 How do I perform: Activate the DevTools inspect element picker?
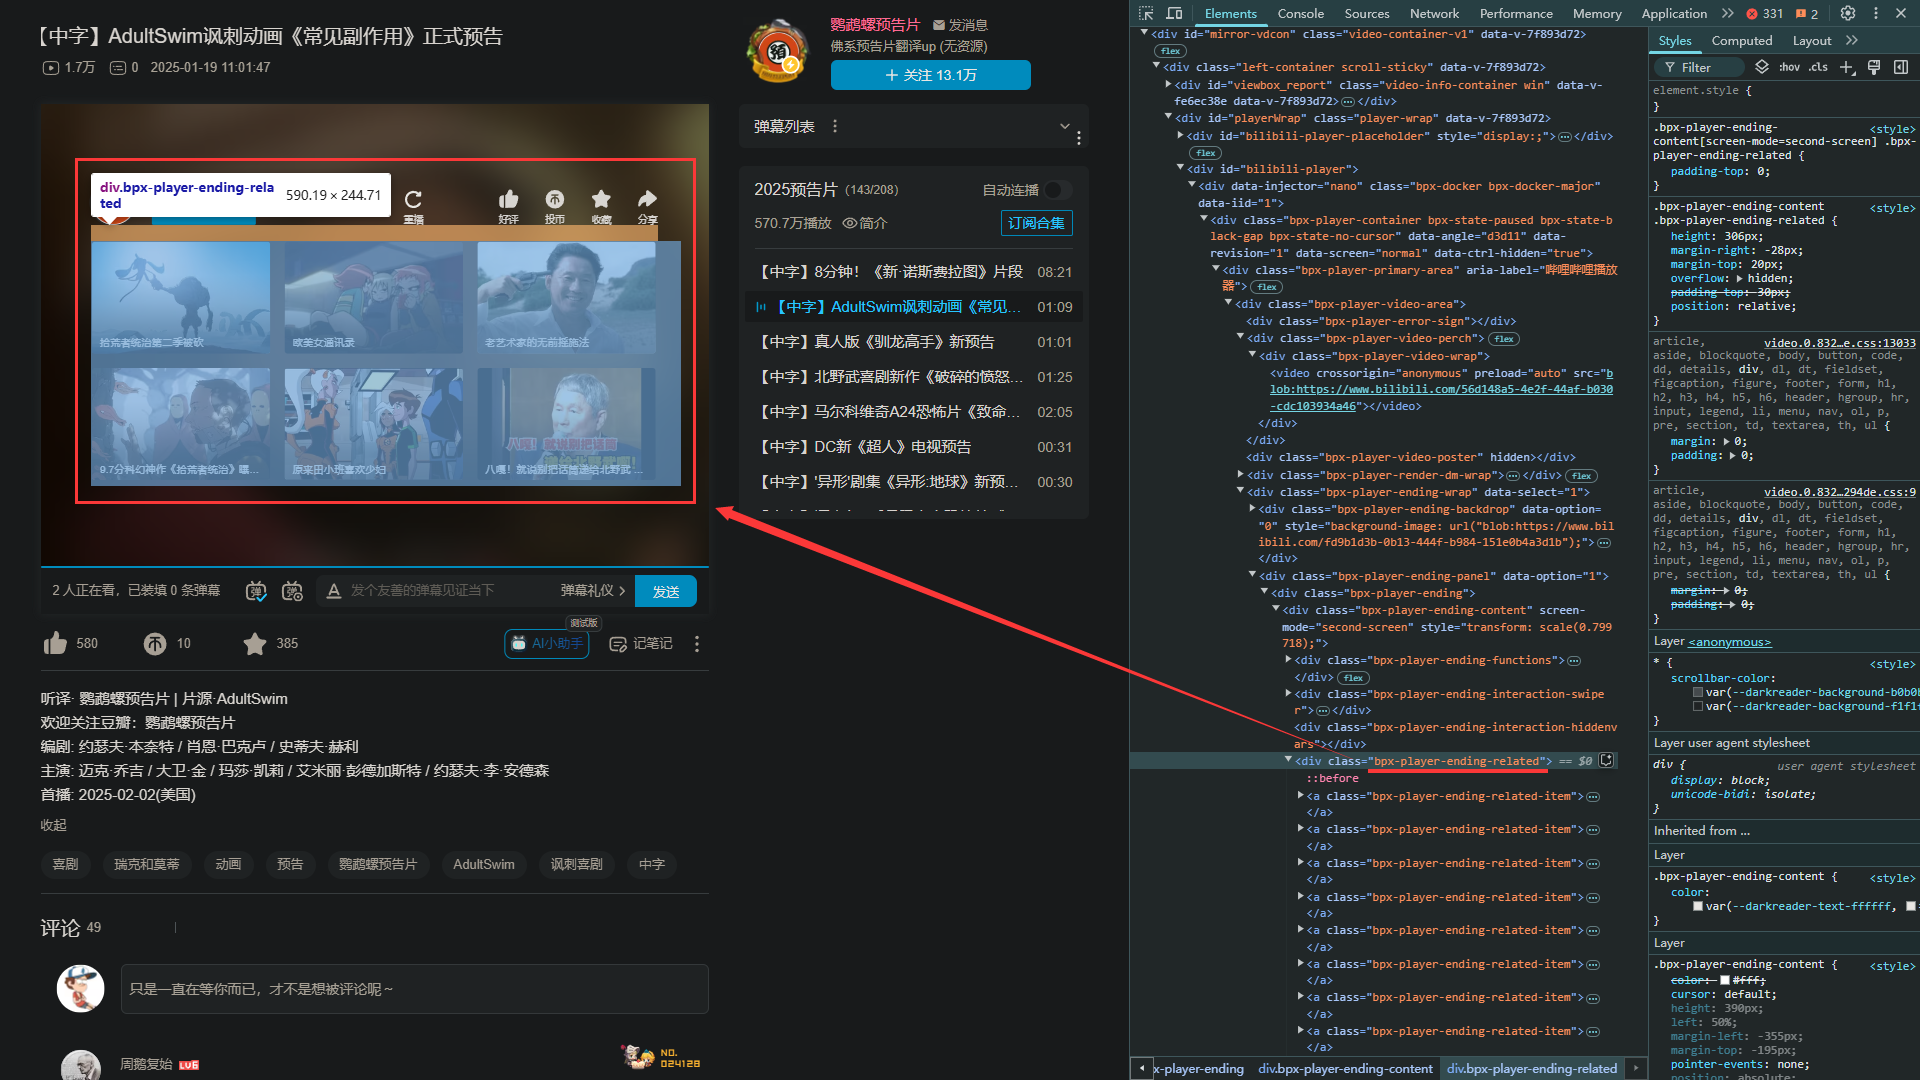pyautogui.click(x=1146, y=13)
